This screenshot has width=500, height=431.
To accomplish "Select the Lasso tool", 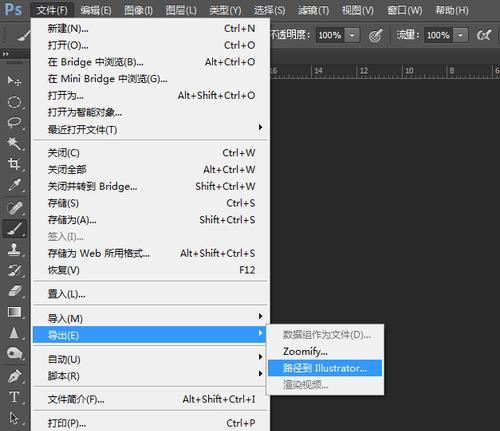I will click(14, 122).
